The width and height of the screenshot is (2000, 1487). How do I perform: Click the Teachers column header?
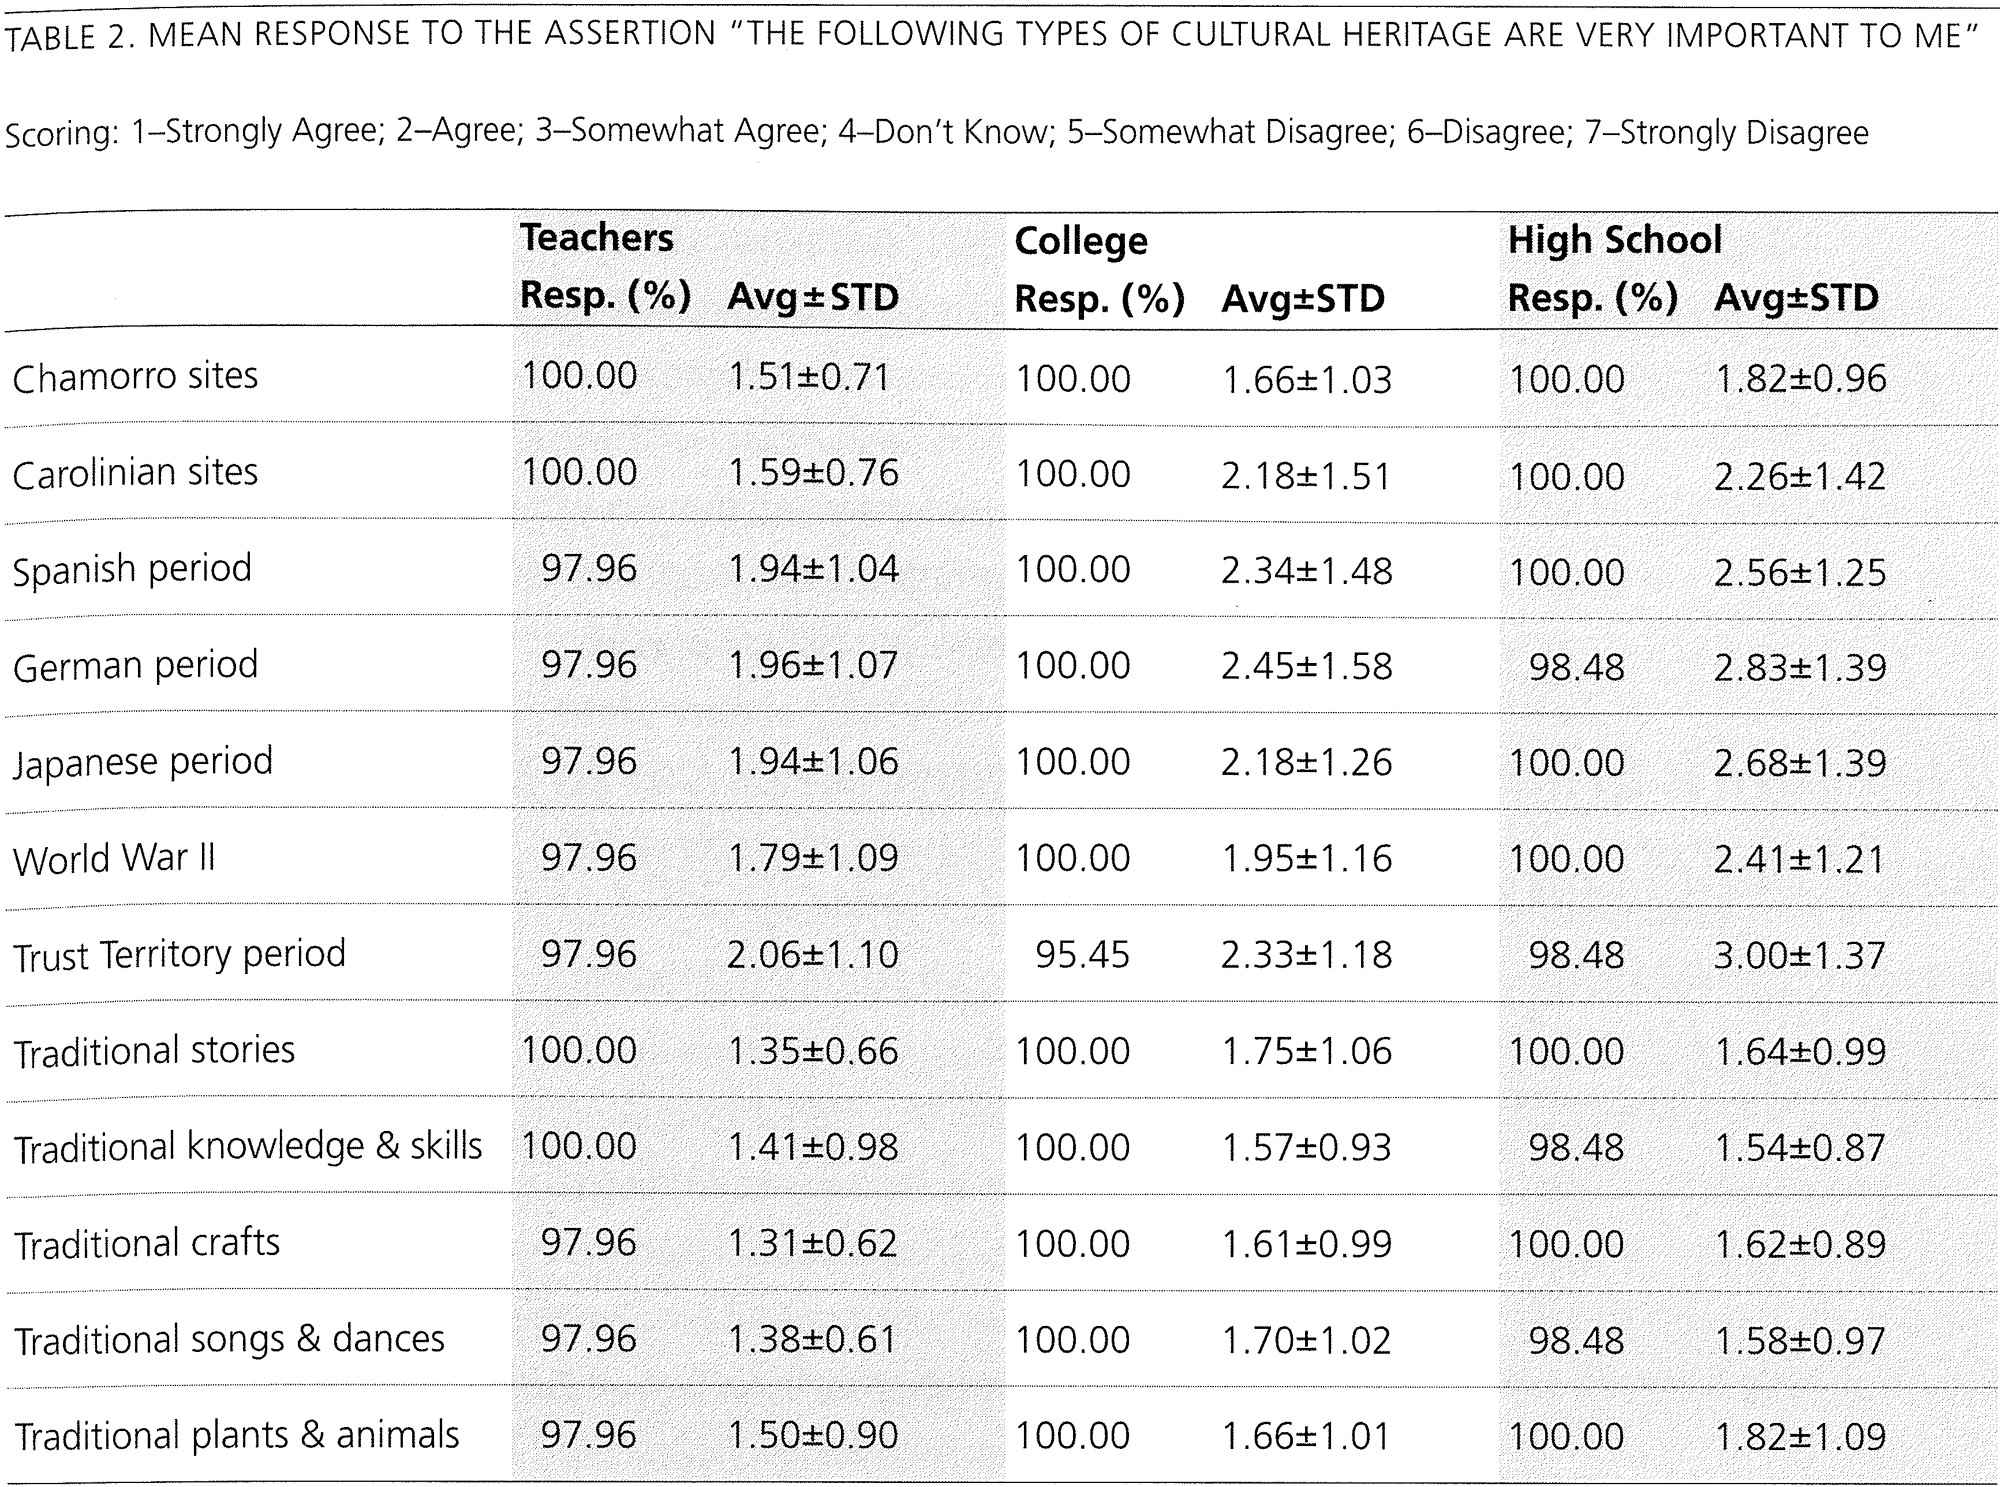[596, 238]
